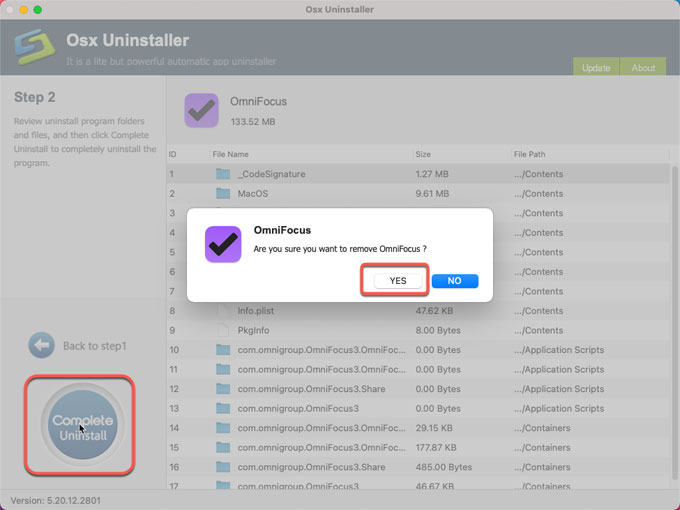
Task: Confirm removal by clicking YES
Action: click(x=398, y=281)
